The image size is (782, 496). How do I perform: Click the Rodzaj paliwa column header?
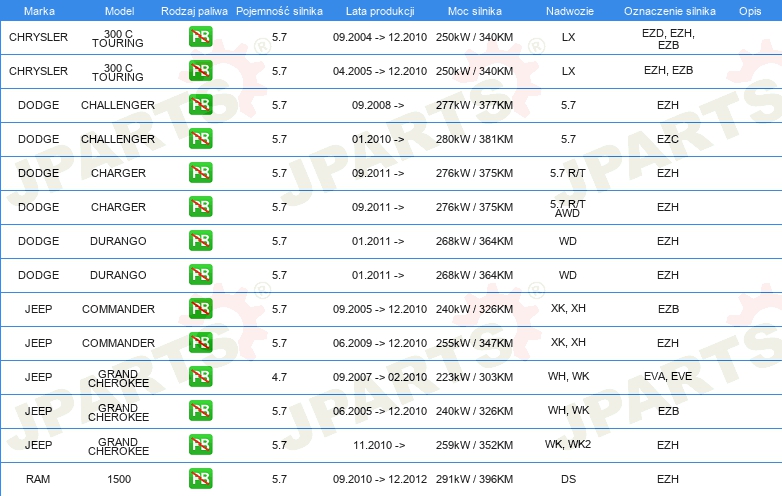tap(194, 9)
